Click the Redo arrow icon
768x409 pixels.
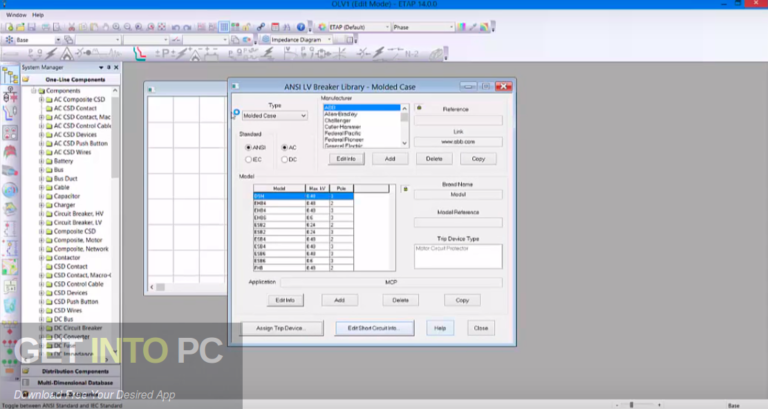point(187,27)
